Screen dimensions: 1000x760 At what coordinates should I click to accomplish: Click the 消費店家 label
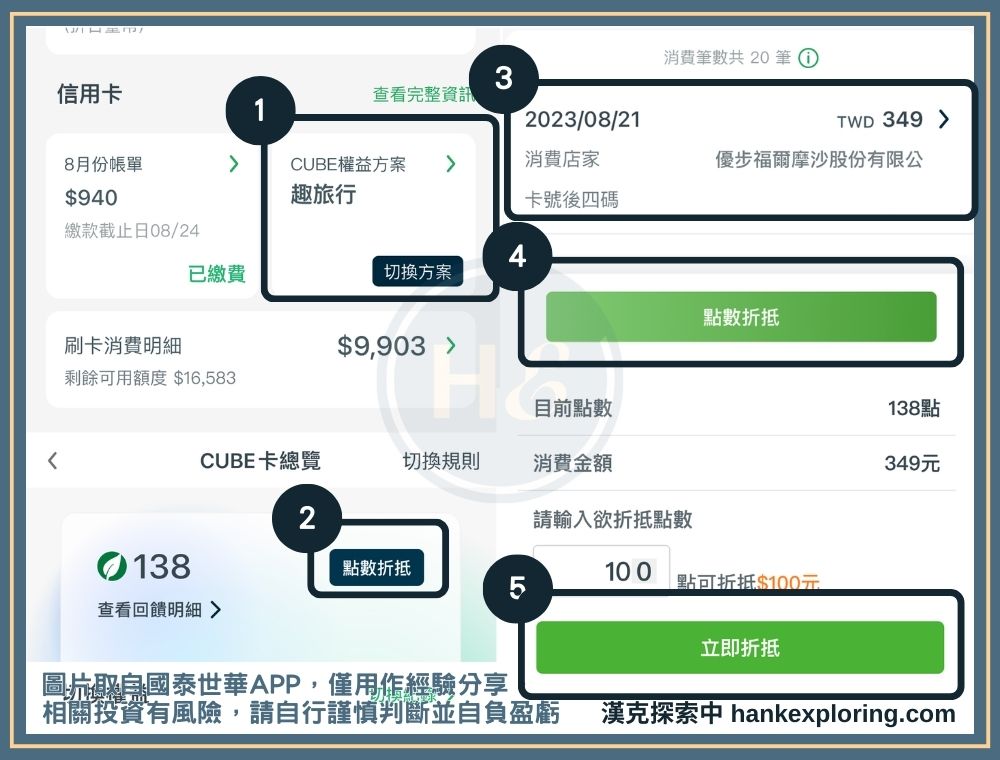(562, 159)
